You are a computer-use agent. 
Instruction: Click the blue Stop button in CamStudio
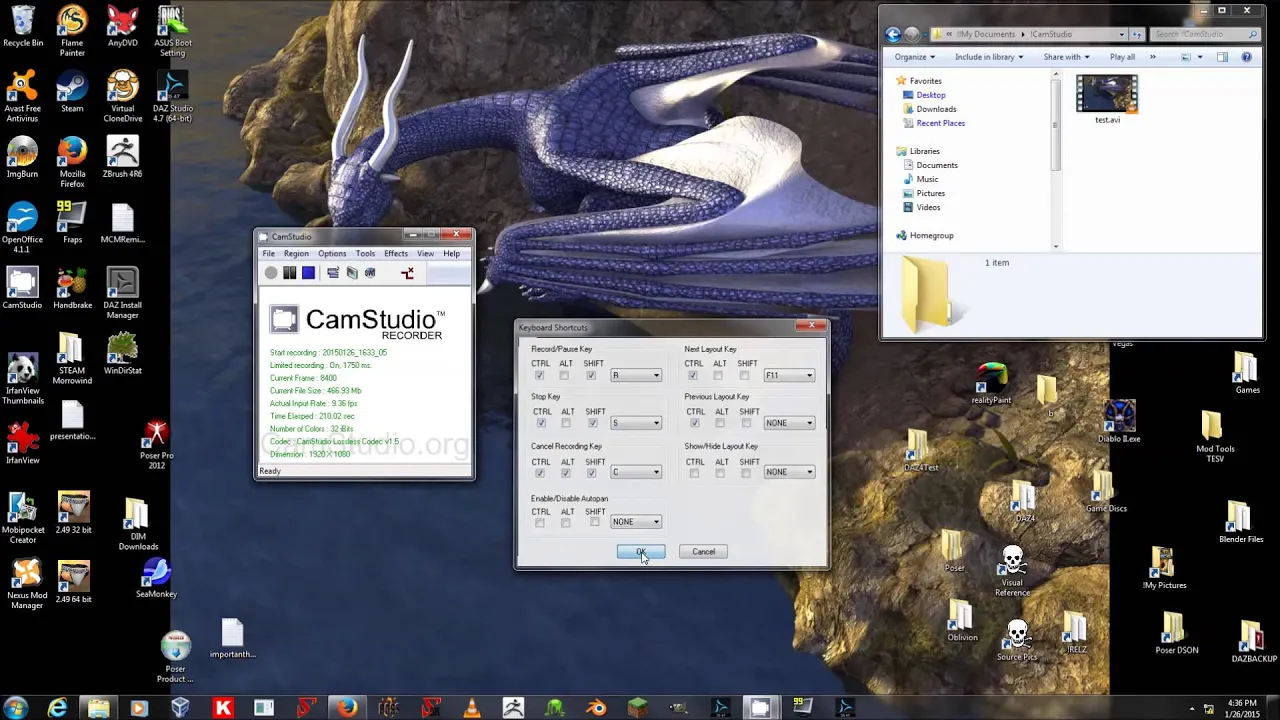(308, 273)
